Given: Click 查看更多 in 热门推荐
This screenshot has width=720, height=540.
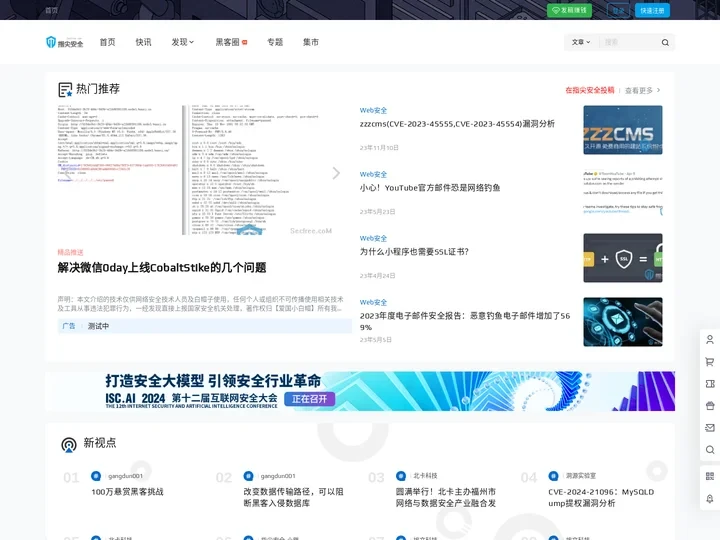Looking at the screenshot, I should coord(642,90).
